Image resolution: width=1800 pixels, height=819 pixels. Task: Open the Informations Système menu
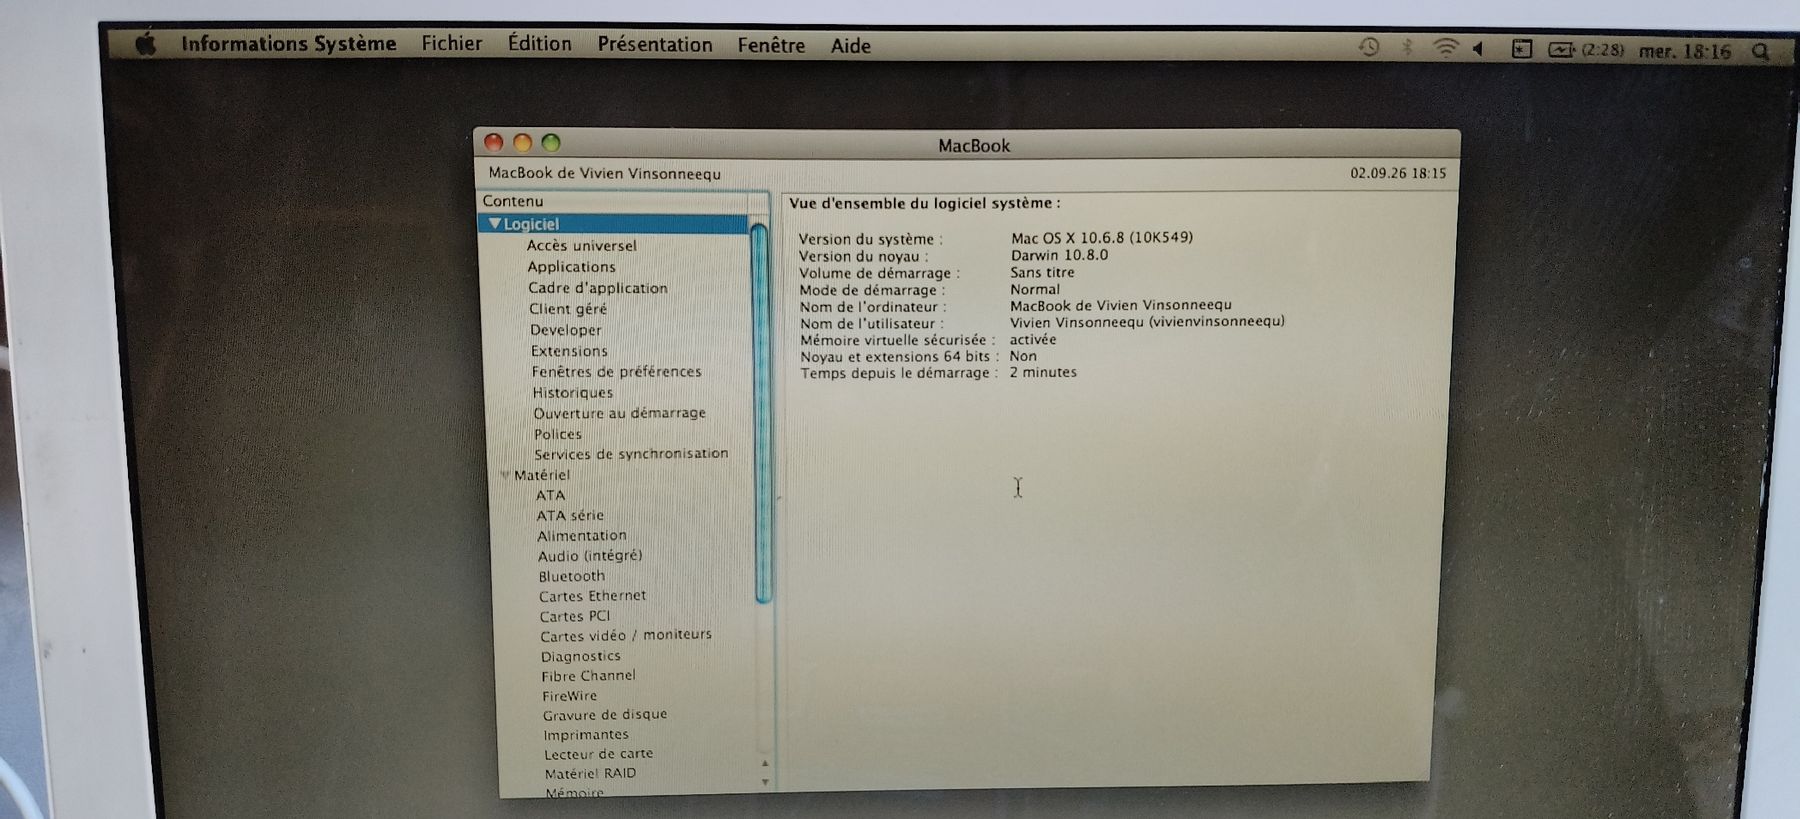tap(289, 44)
